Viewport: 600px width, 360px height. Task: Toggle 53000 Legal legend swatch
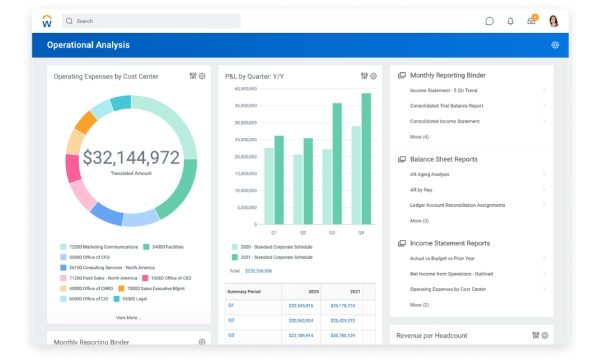click(x=117, y=299)
